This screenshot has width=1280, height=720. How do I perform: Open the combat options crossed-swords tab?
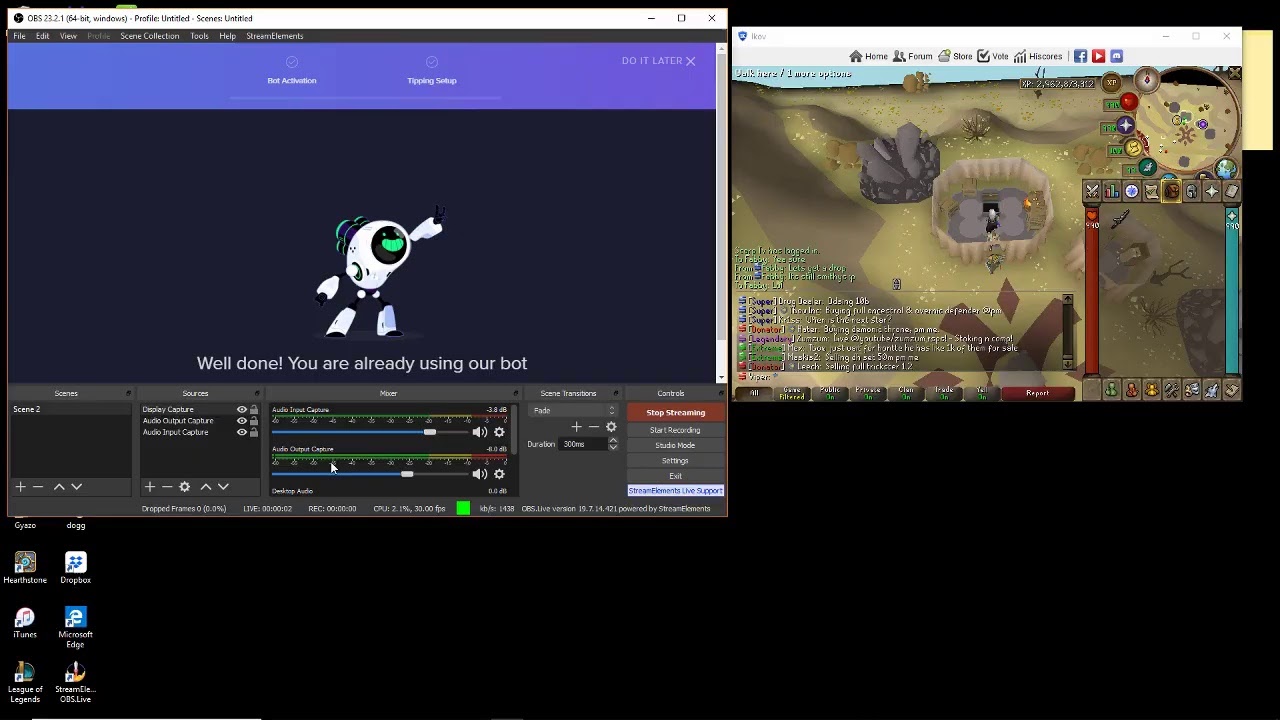1092,192
